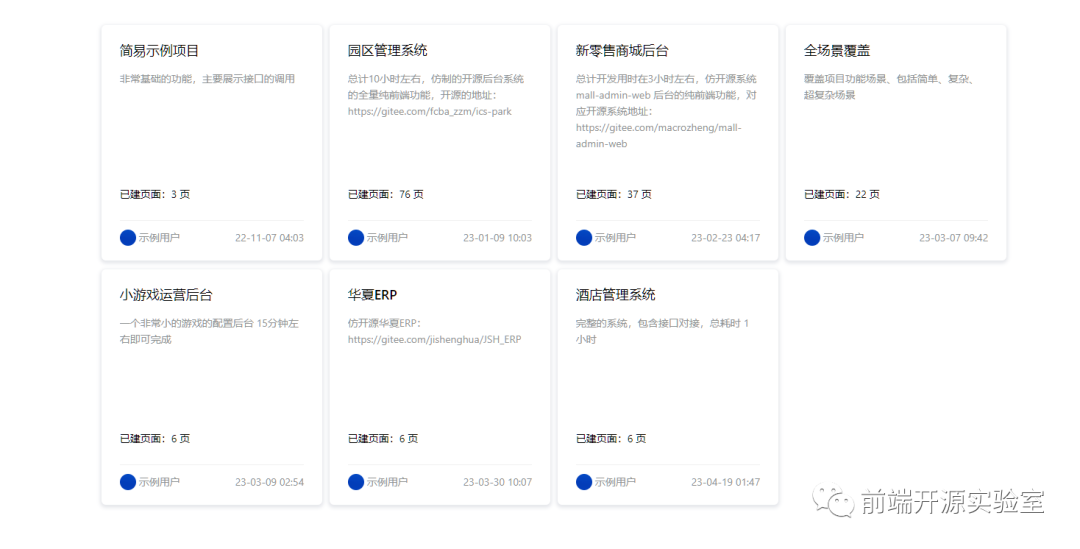Viewport: 1080px width, 549px height.
Task: Click the timestamp 23-01-09 10:03
Action: pyautogui.click(x=497, y=238)
